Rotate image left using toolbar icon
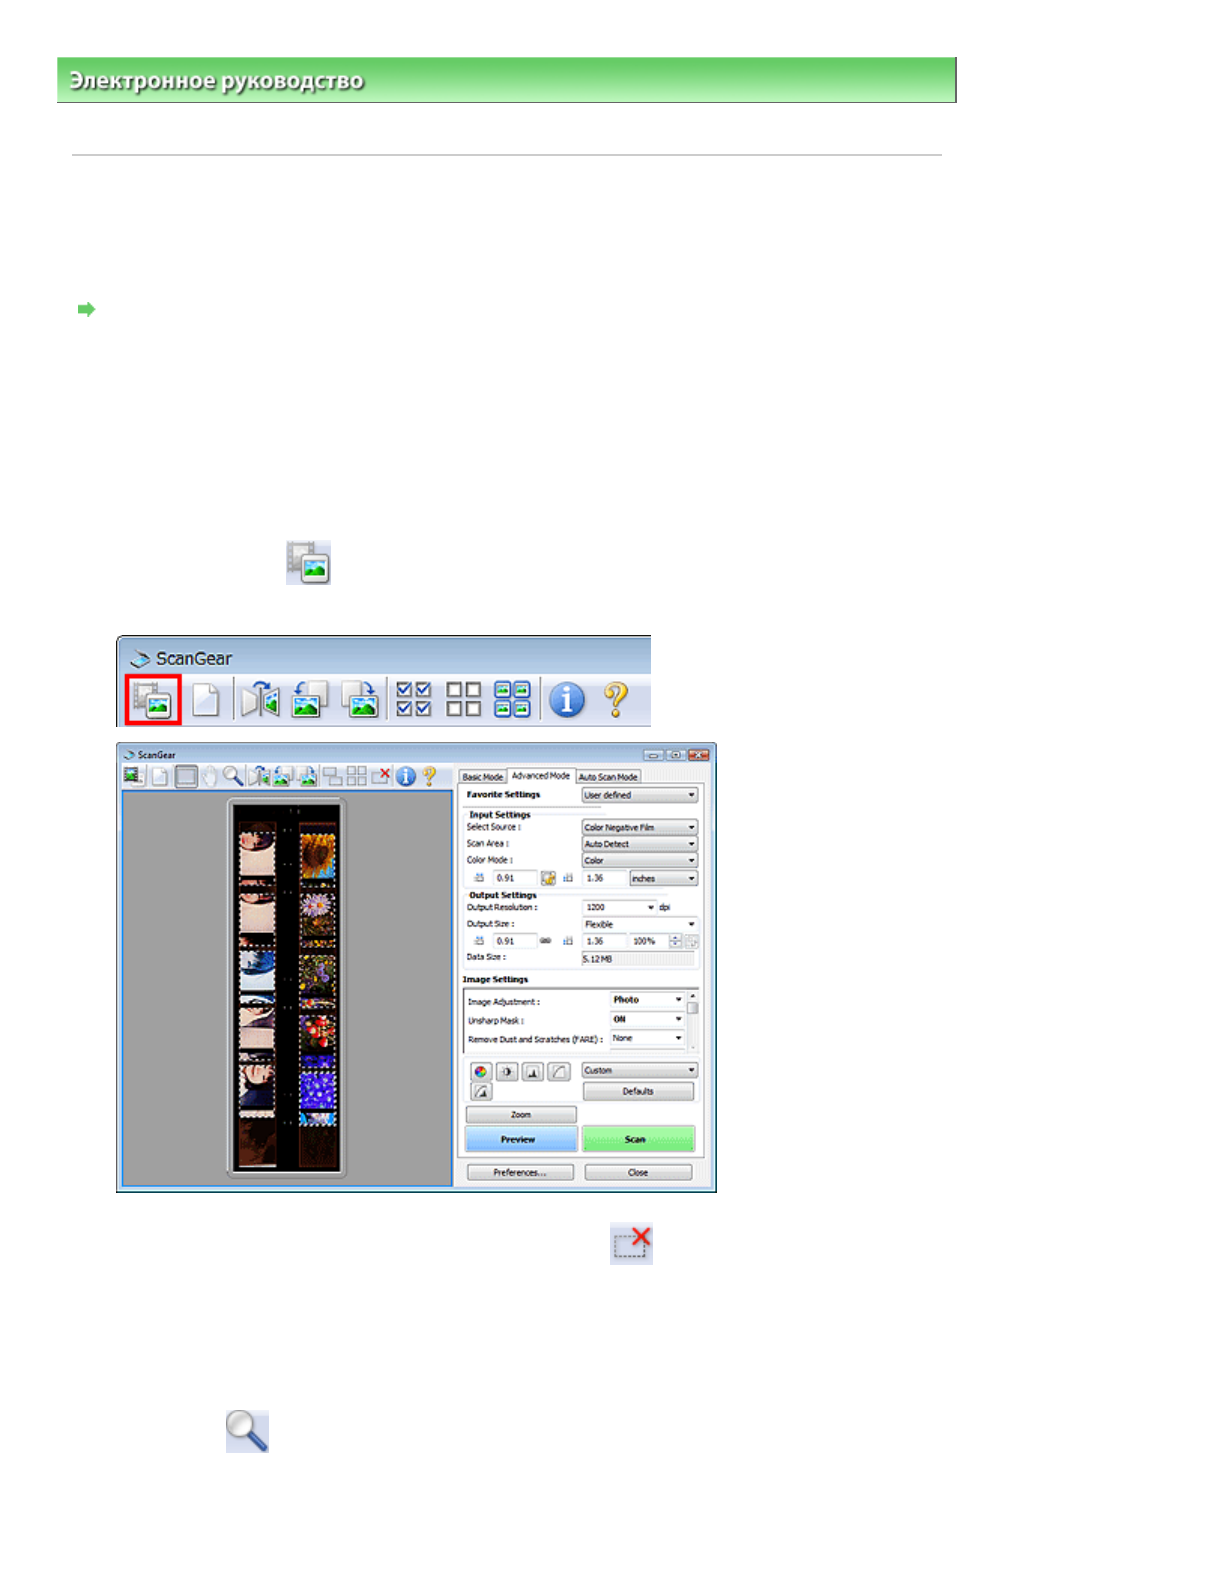 309,699
